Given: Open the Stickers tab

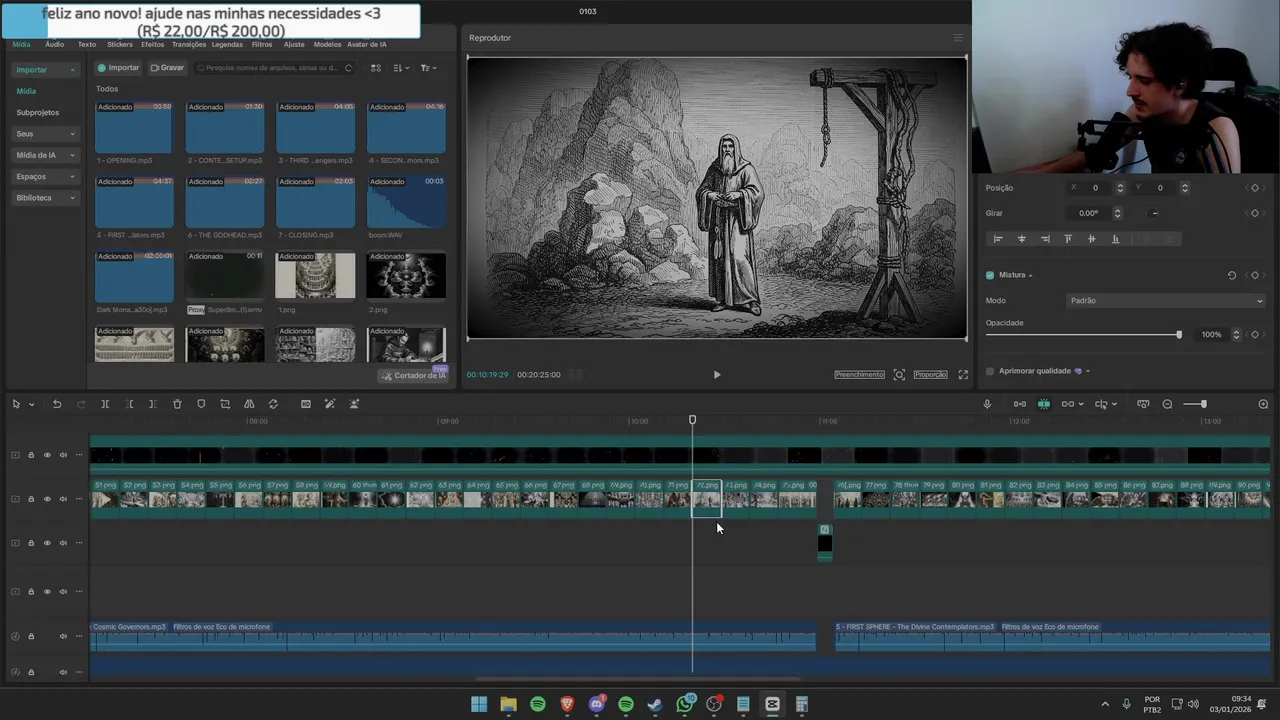Looking at the screenshot, I should click(120, 44).
